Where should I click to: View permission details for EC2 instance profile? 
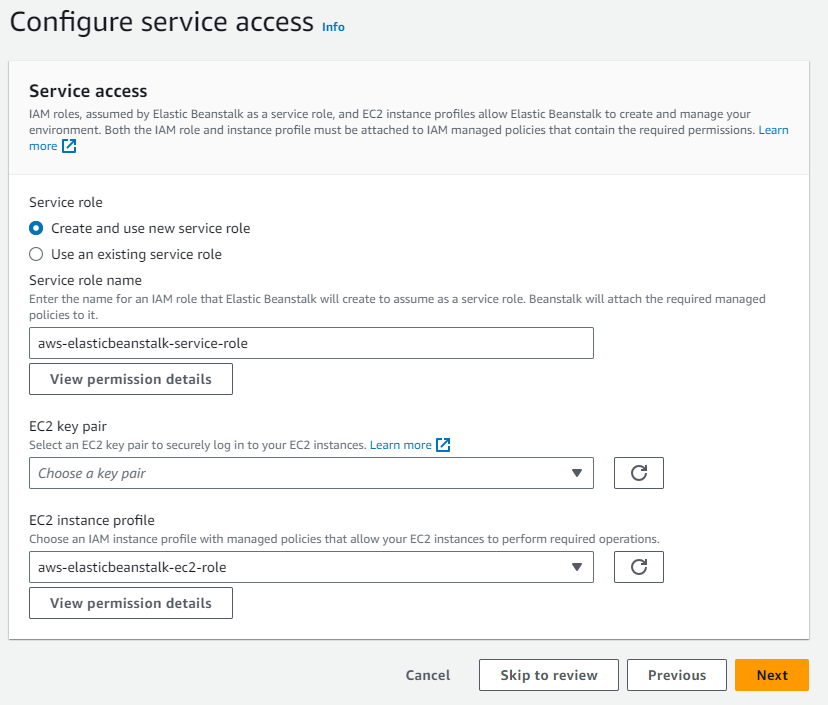tap(130, 603)
